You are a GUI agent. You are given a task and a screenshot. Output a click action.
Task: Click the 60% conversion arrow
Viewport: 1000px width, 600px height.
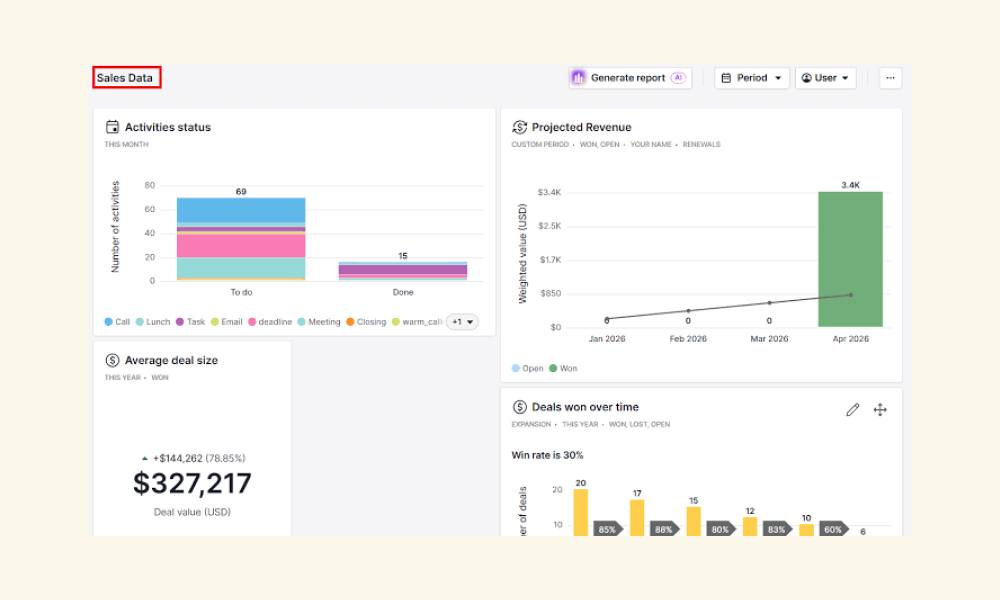833,529
